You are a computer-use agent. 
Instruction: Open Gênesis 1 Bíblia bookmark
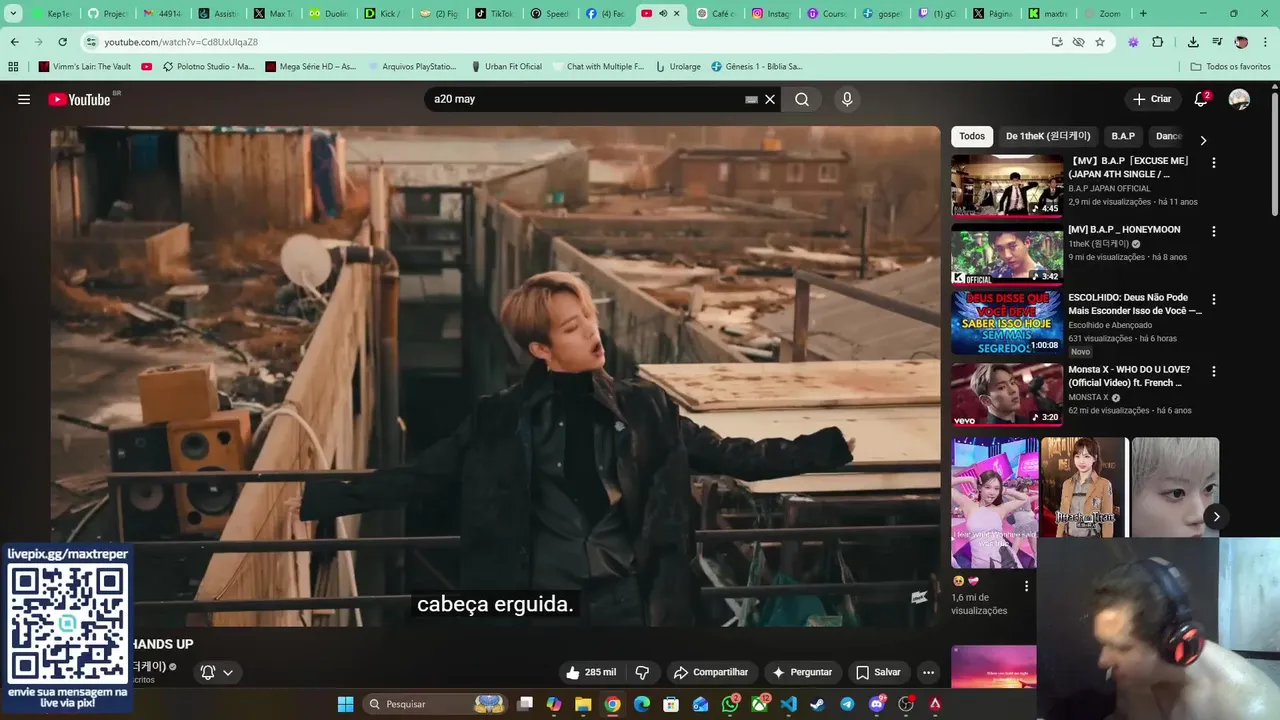click(757, 67)
